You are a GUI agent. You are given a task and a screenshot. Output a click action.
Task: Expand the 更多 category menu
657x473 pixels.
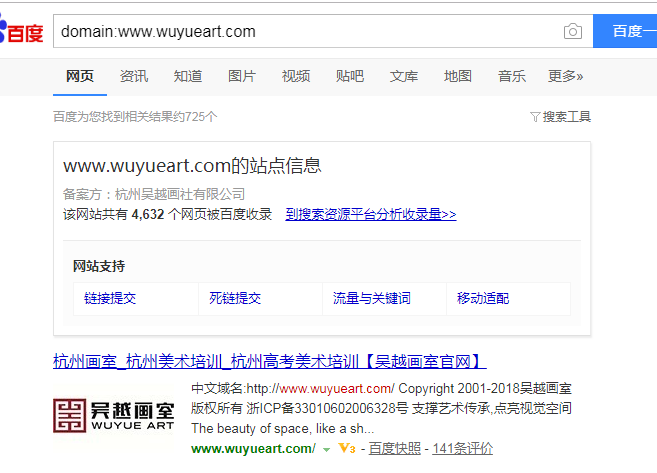click(x=565, y=76)
